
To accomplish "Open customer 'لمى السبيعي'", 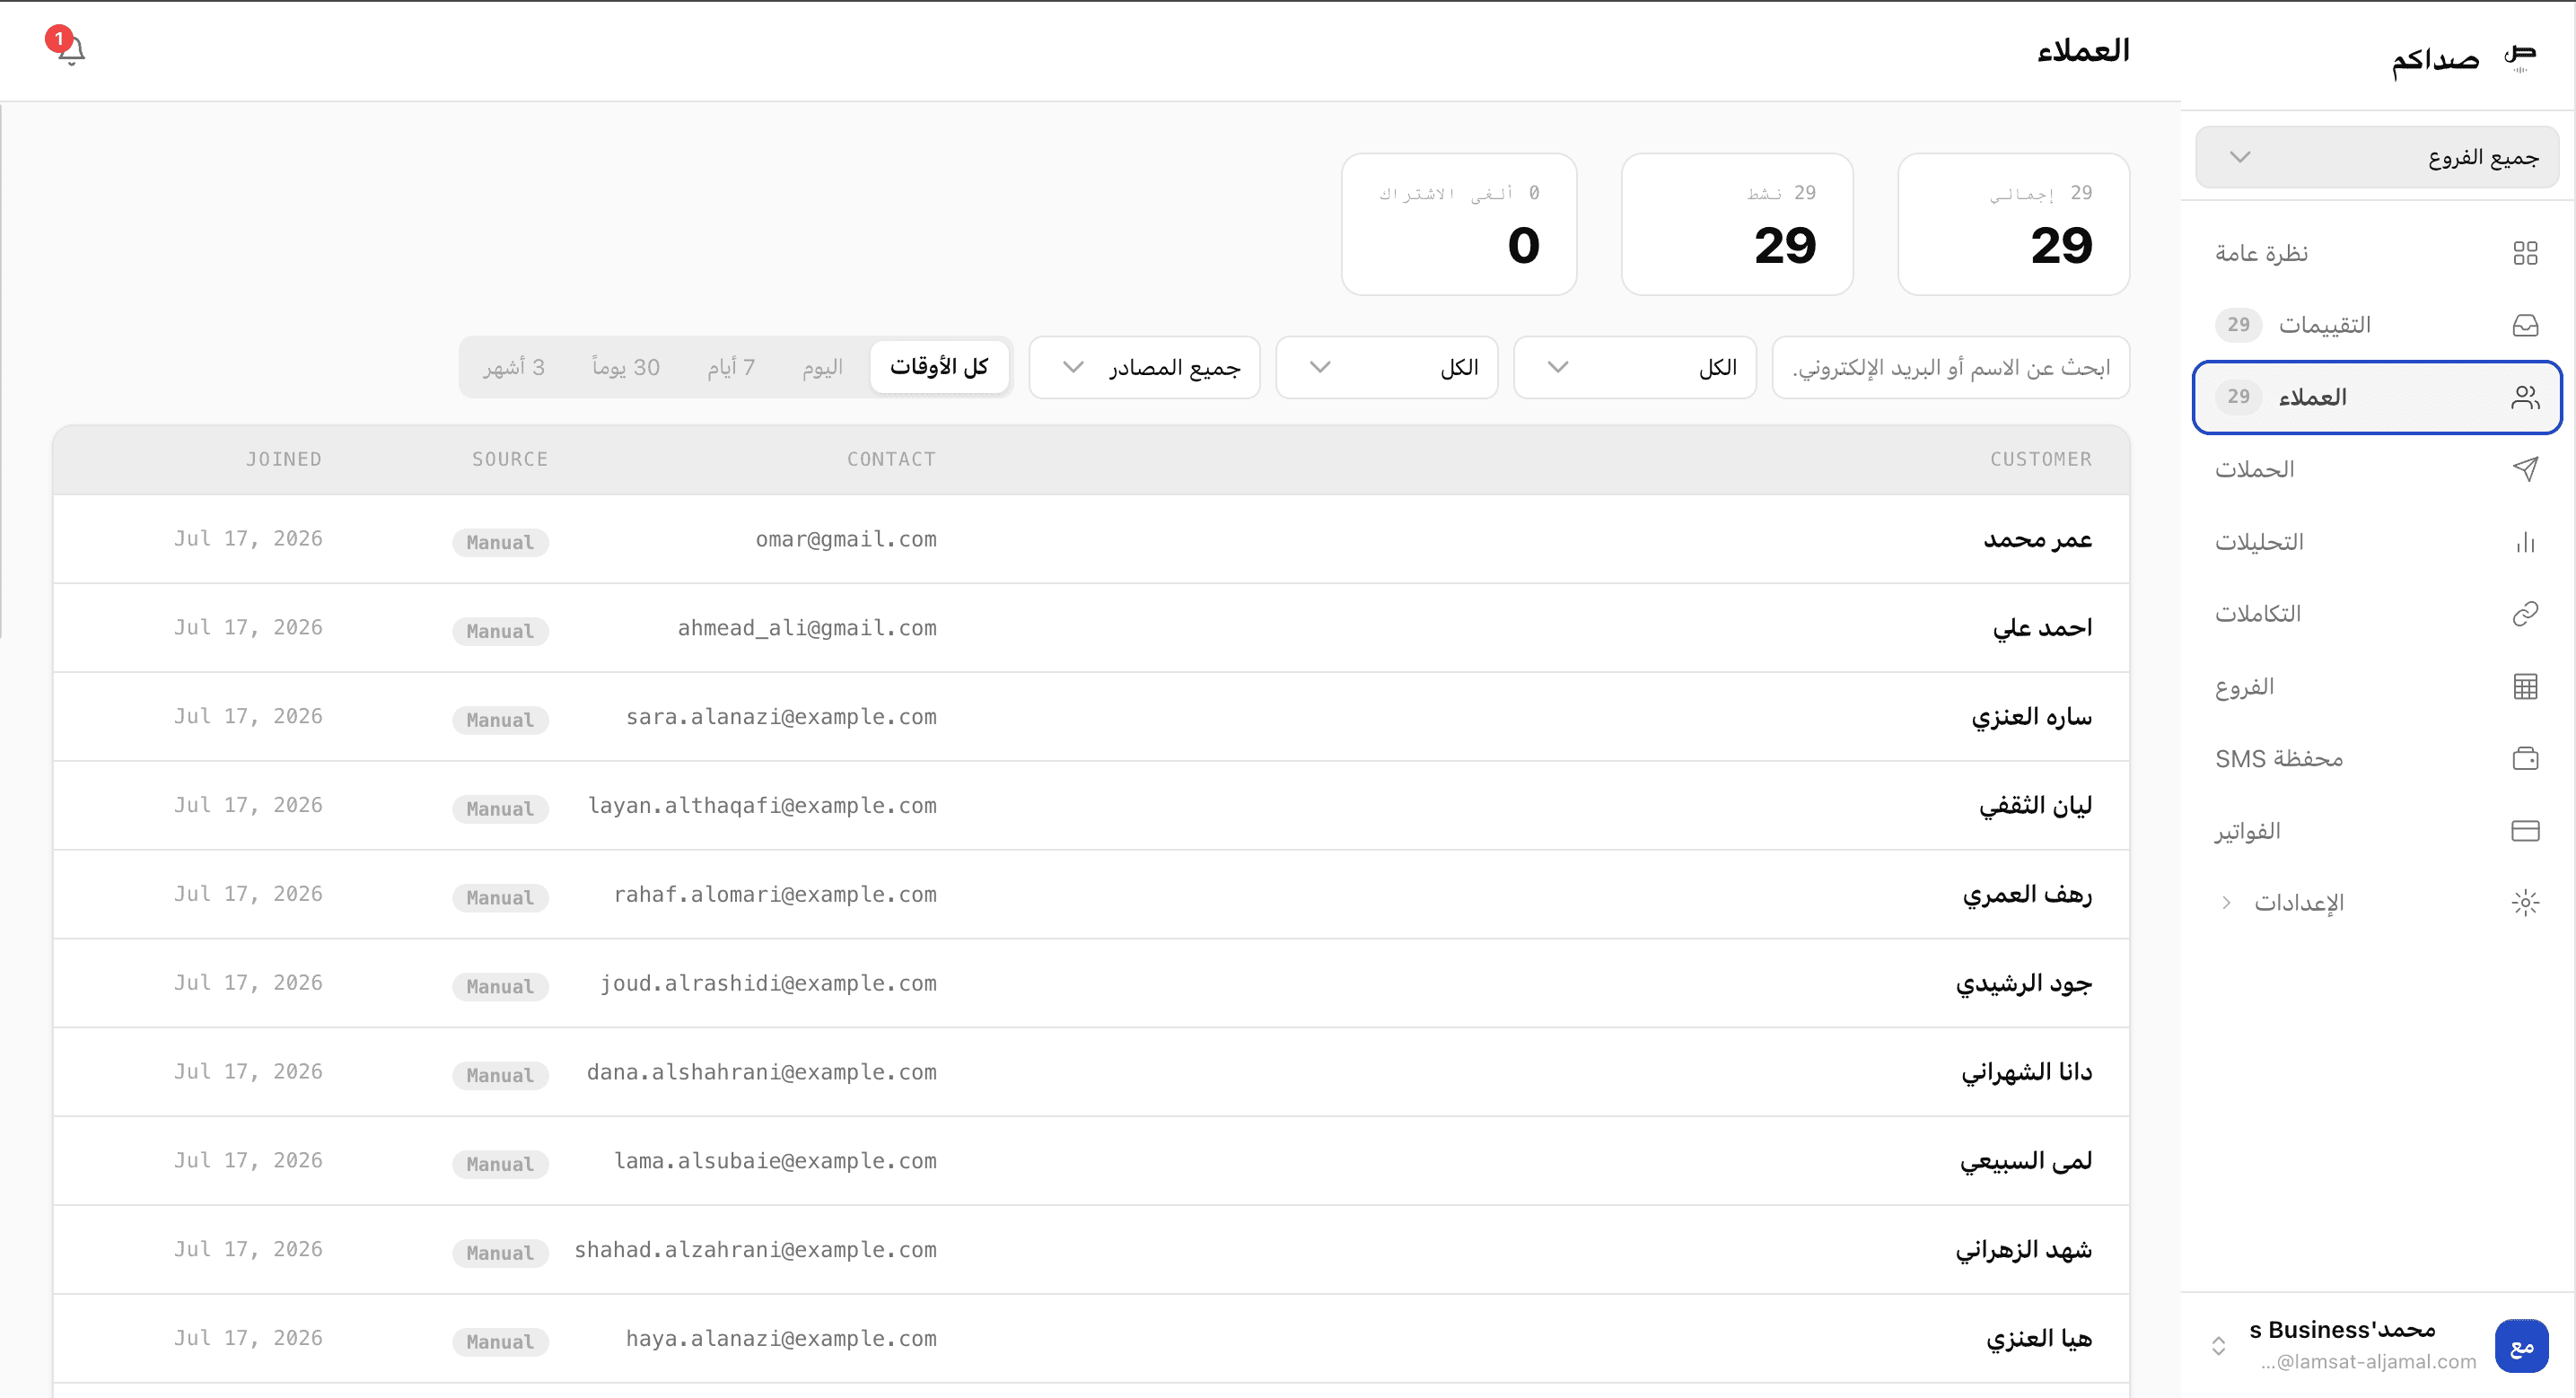I will [x=2026, y=1161].
